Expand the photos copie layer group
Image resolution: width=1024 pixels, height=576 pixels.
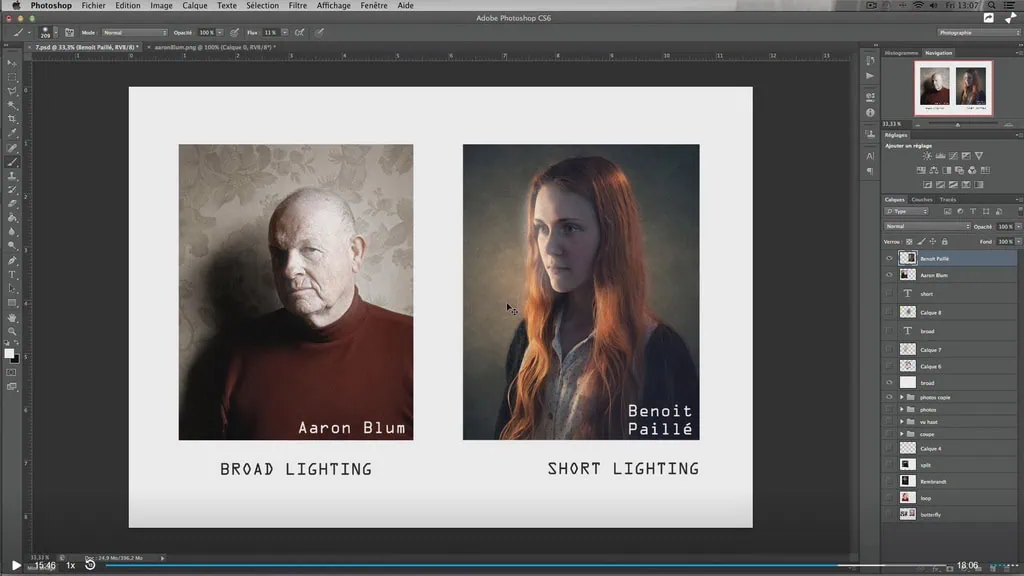pos(901,398)
